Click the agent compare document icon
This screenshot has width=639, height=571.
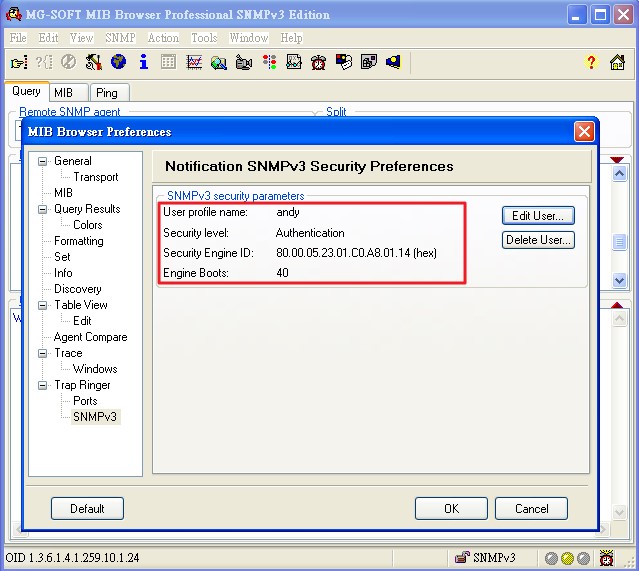coord(294,62)
